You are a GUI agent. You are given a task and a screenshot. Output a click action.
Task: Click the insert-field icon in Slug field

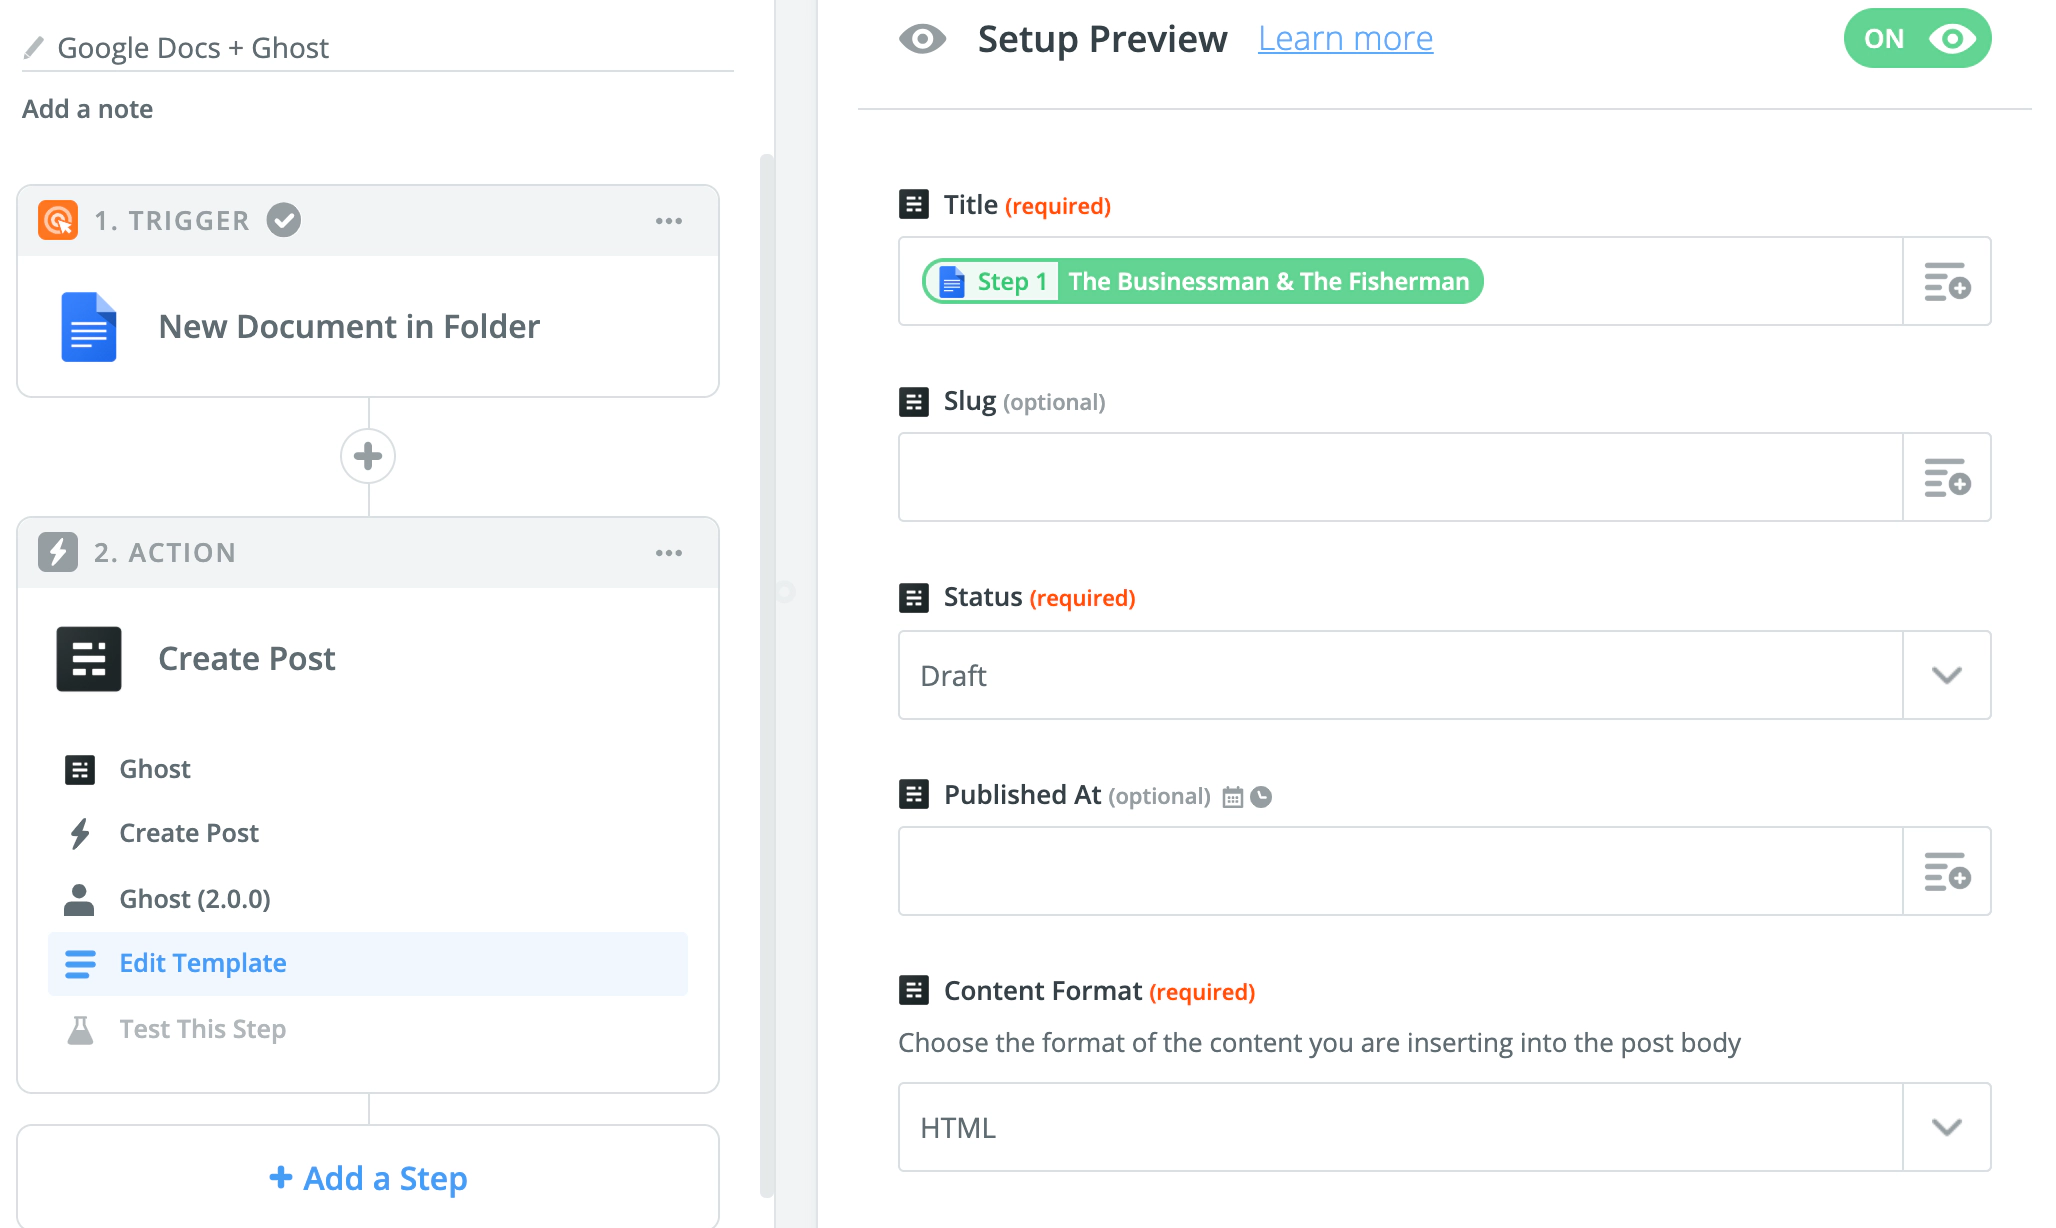1946,478
